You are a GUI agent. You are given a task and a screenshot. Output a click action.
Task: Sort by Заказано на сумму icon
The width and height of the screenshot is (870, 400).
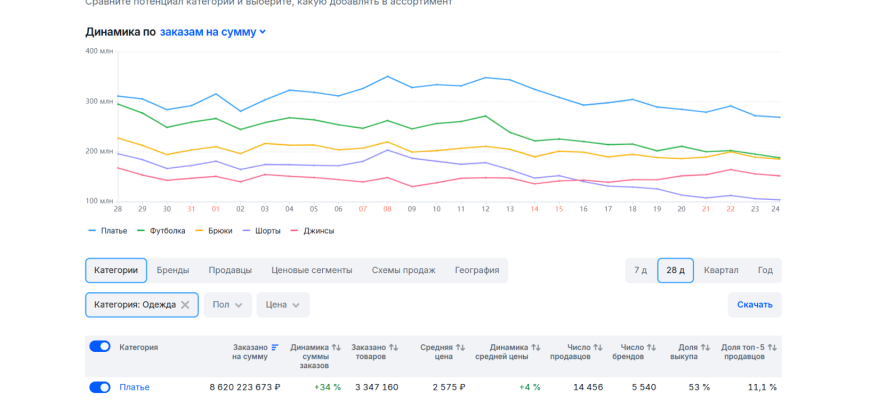point(275,347)
